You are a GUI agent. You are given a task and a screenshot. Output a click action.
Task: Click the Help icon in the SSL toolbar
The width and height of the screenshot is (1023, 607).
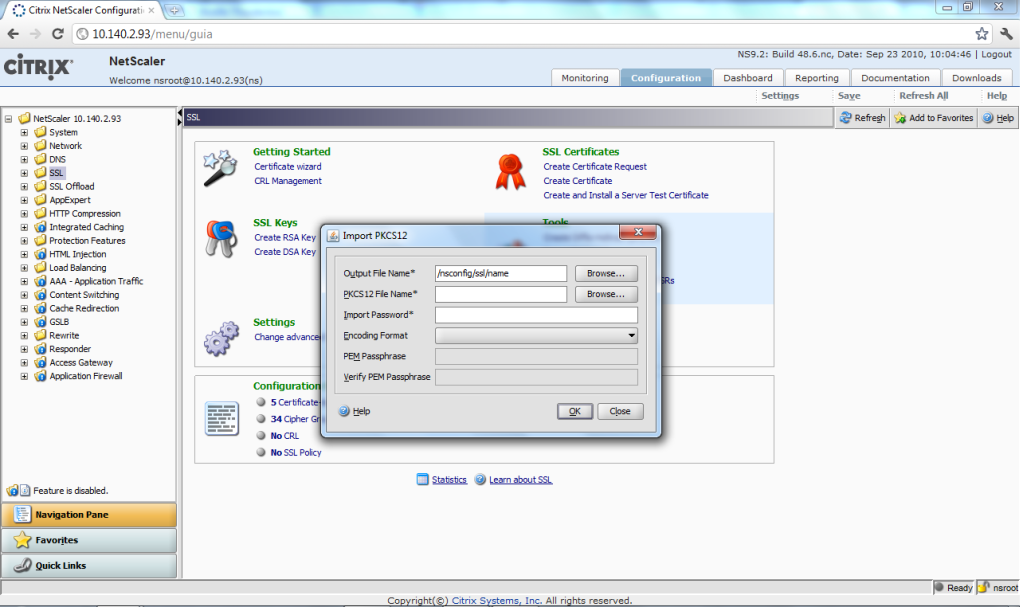coord(988,117)
